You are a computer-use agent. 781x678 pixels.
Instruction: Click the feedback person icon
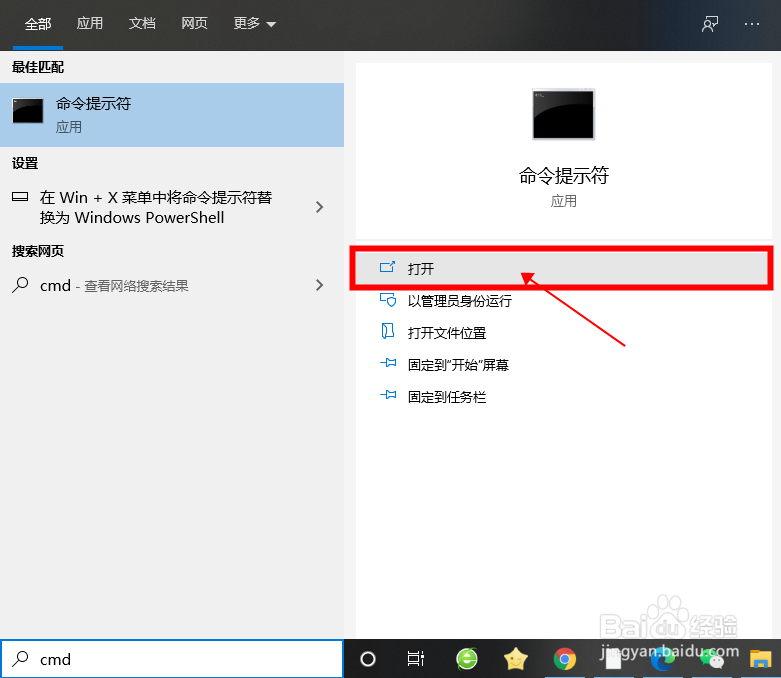[x=710, y=23]
